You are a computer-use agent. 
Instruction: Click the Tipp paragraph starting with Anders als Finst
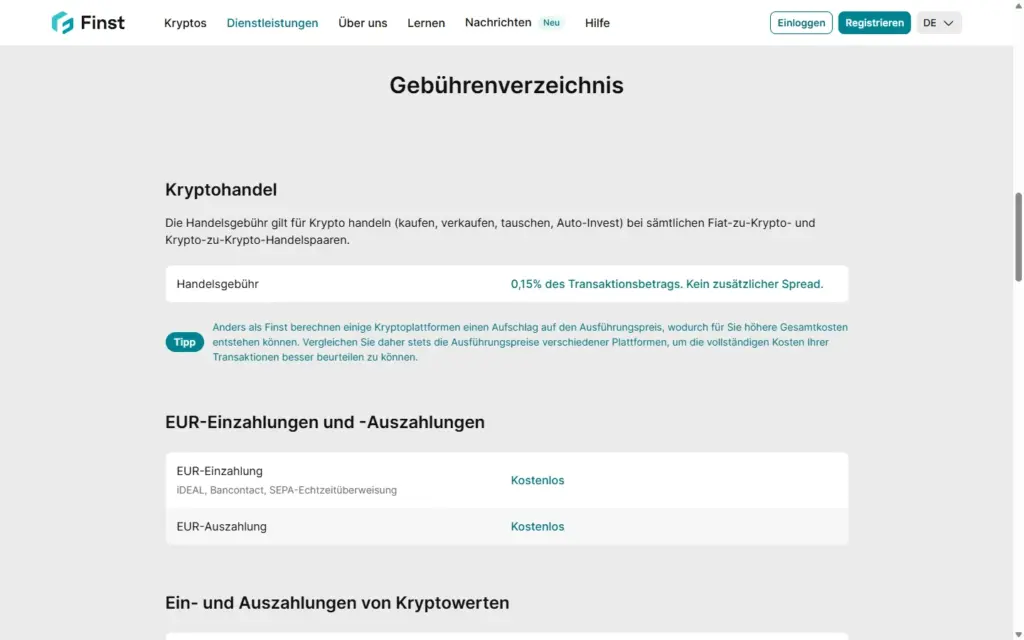[530, 342]
